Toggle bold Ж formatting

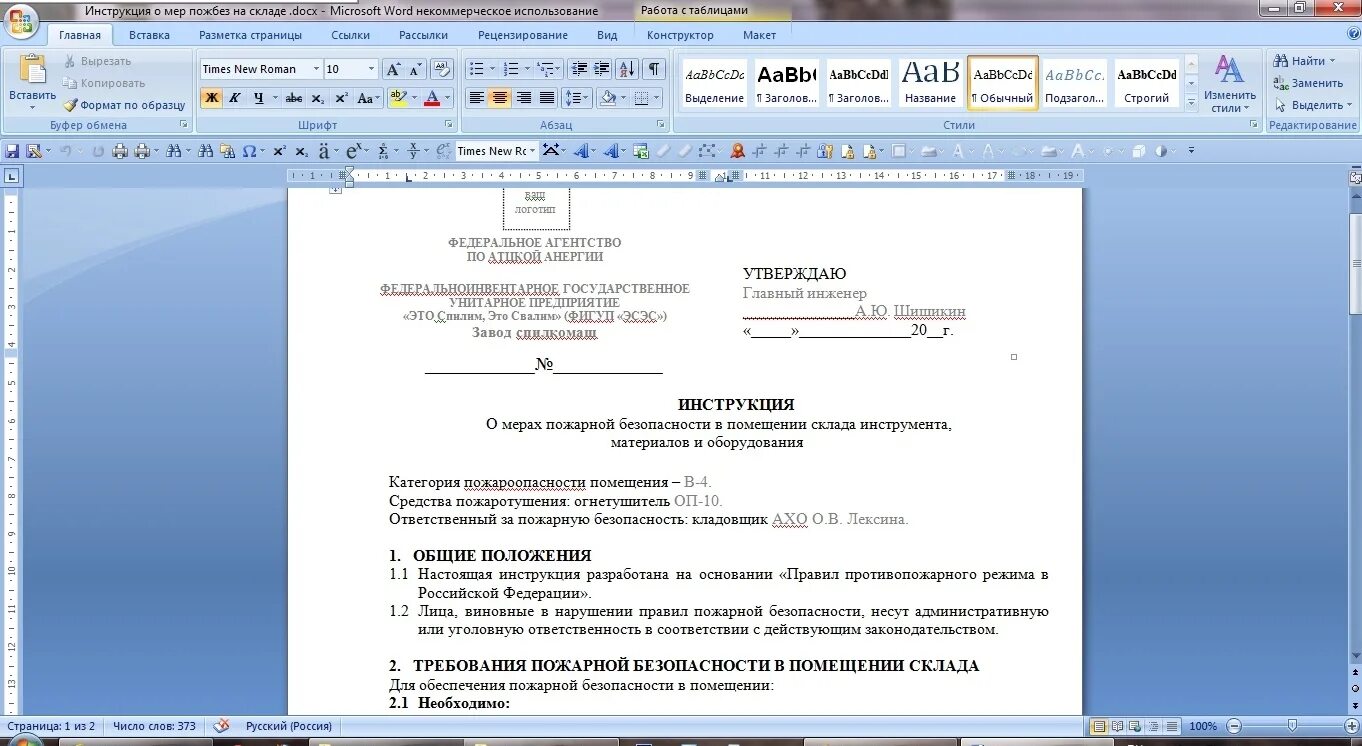211,98
